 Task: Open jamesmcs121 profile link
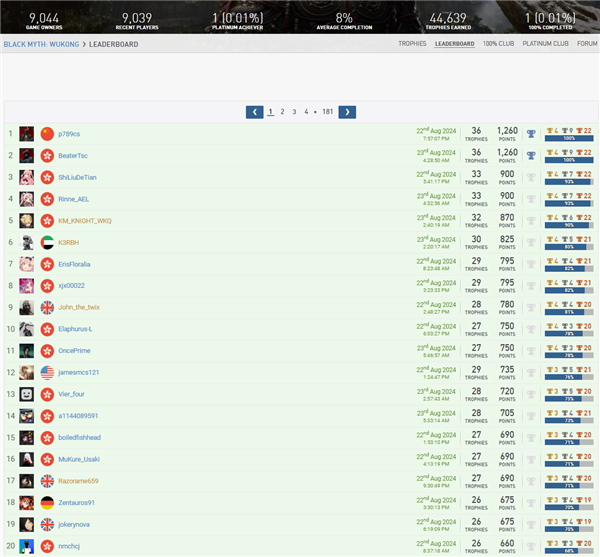pyautogui.click(x=78, y=373)
